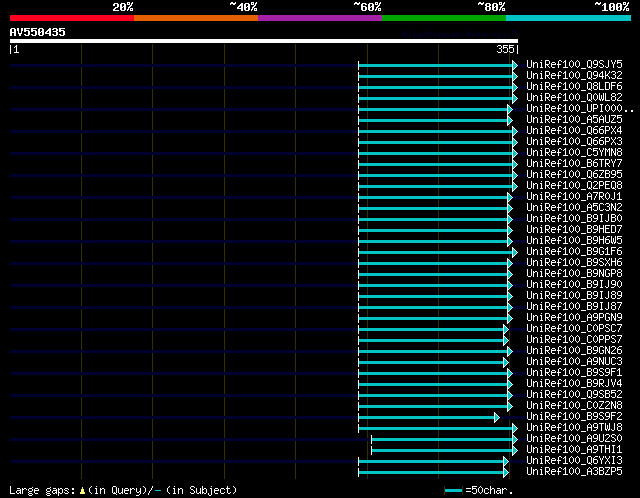This screenshot has height=498, width=640.
Task: Select label UniRef100_Q2PEQ8
Action: point(574,186)
